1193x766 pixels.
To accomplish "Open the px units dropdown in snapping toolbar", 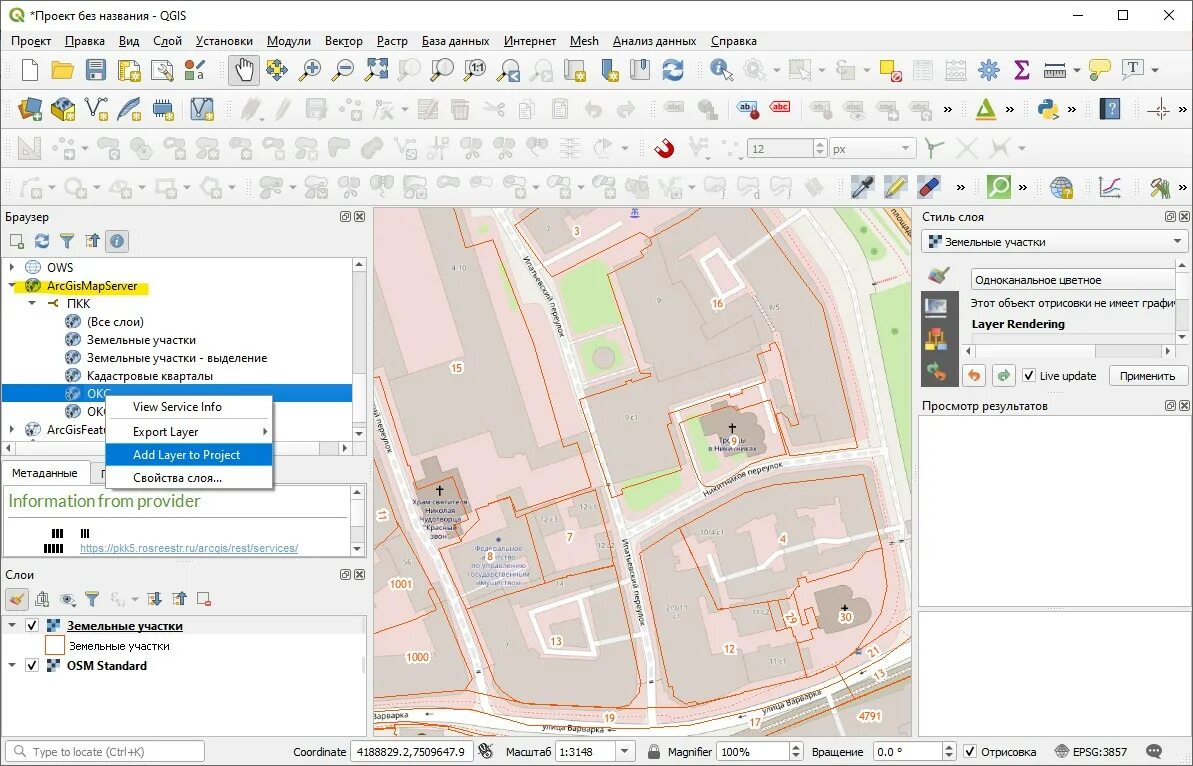I will pyautogui.click(x=871, y=148).
